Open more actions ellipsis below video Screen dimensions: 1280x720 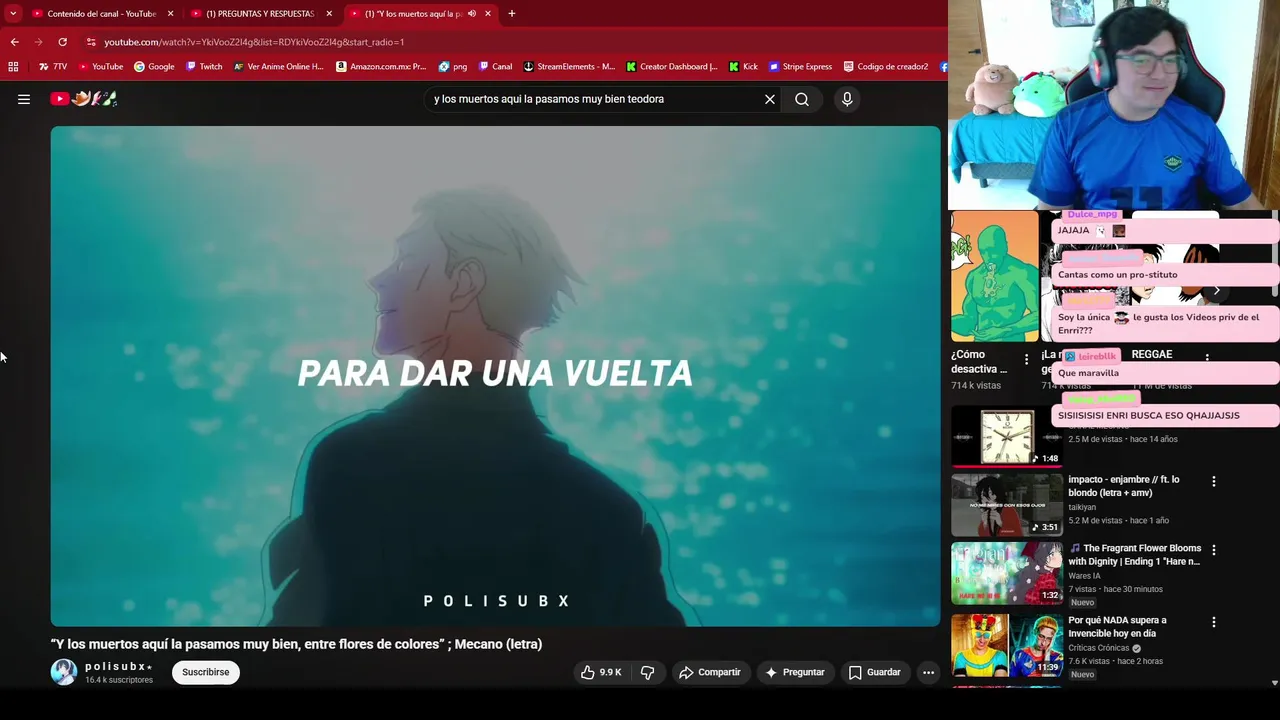[928, 672]
